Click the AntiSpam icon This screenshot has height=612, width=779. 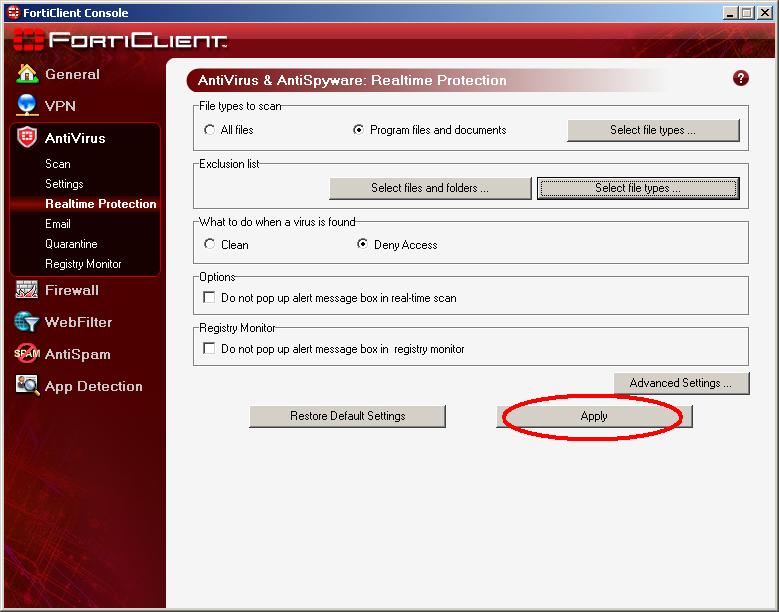pos(27,354)
